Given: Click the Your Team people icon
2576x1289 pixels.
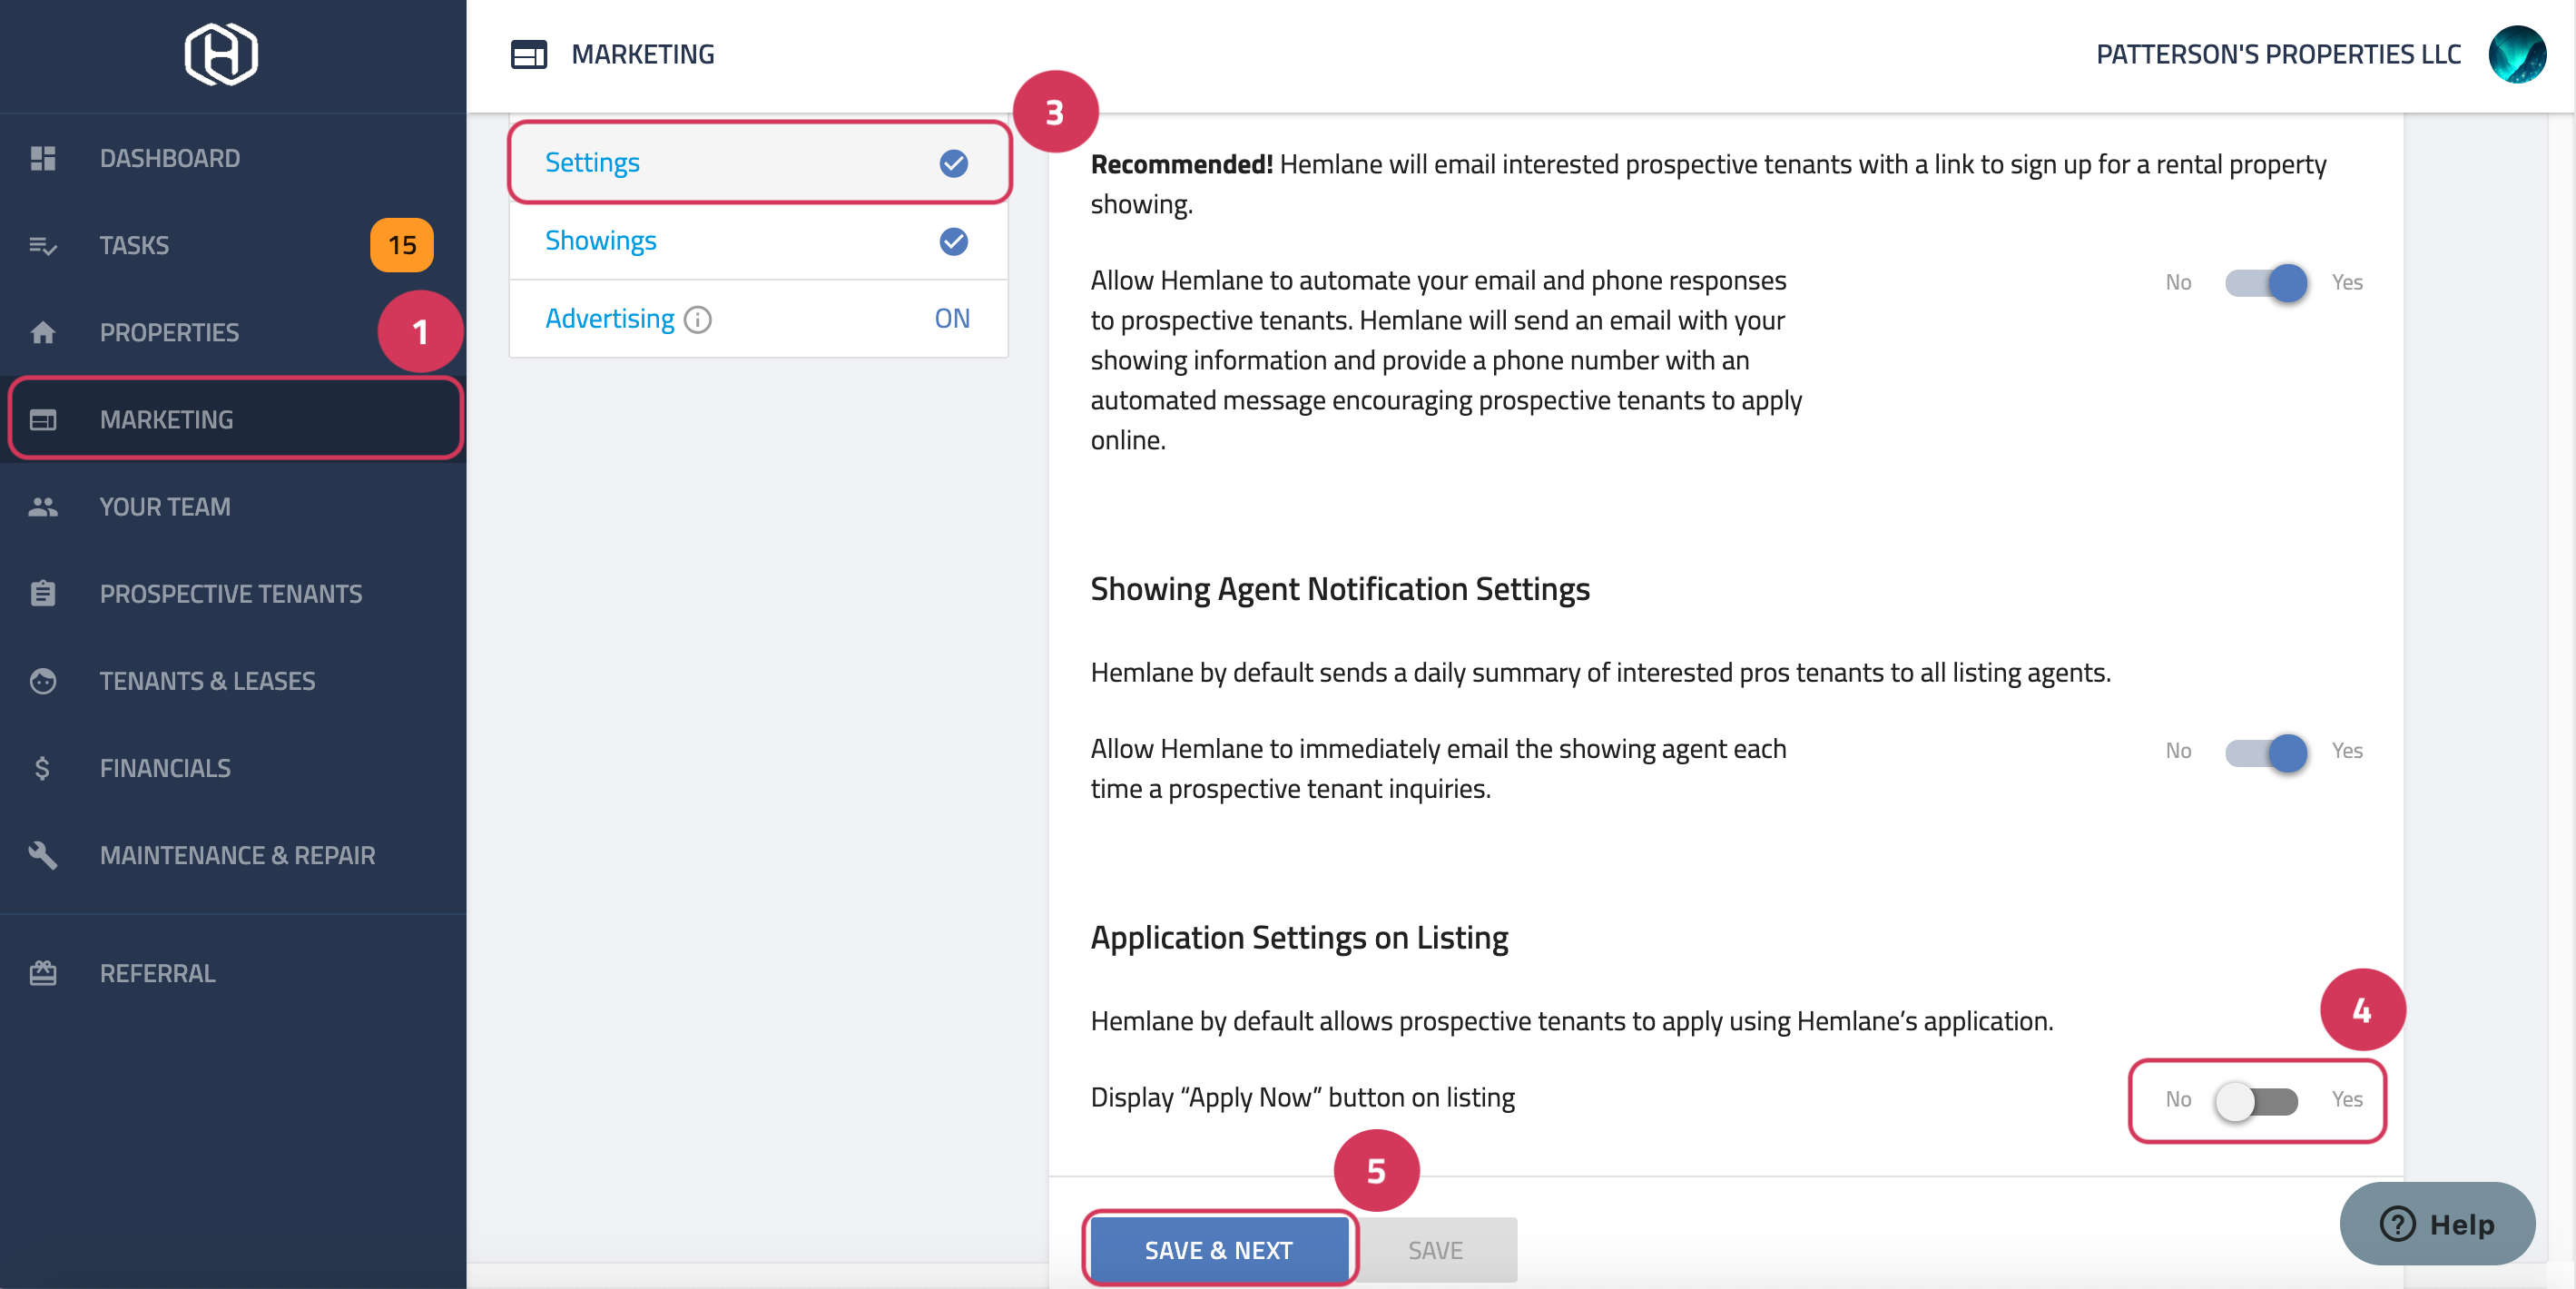Looking at the screenshot, I should [43, 507].
